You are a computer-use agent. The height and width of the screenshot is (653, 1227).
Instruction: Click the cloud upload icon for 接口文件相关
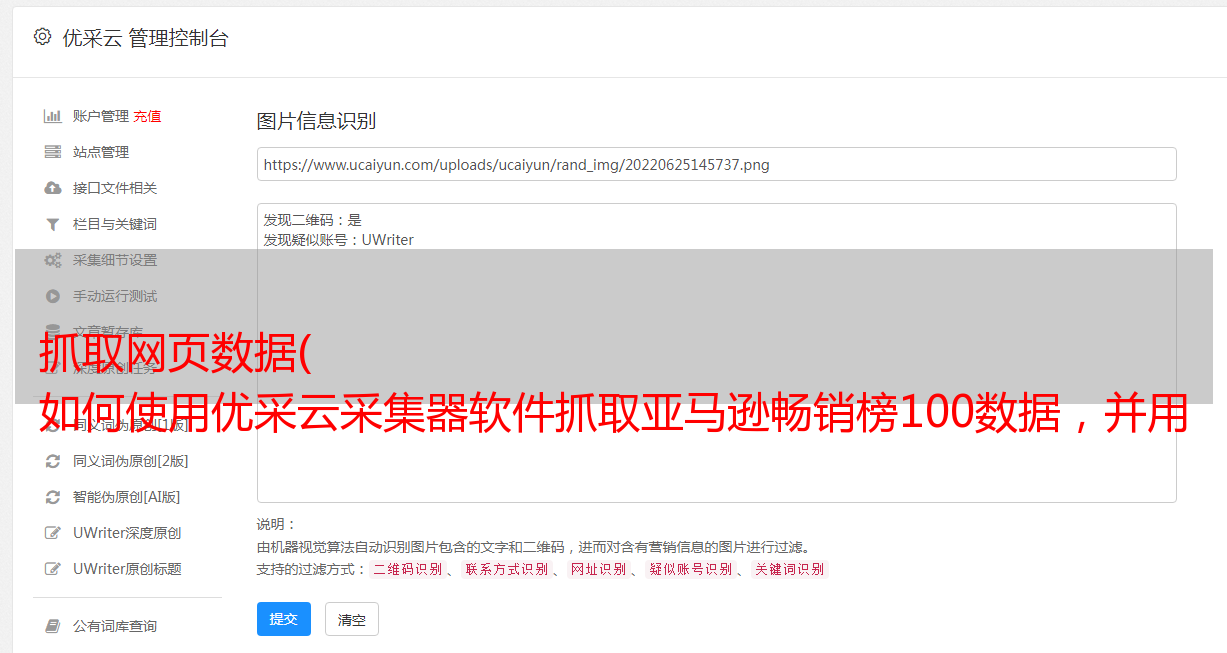click(x=52, y=188)
